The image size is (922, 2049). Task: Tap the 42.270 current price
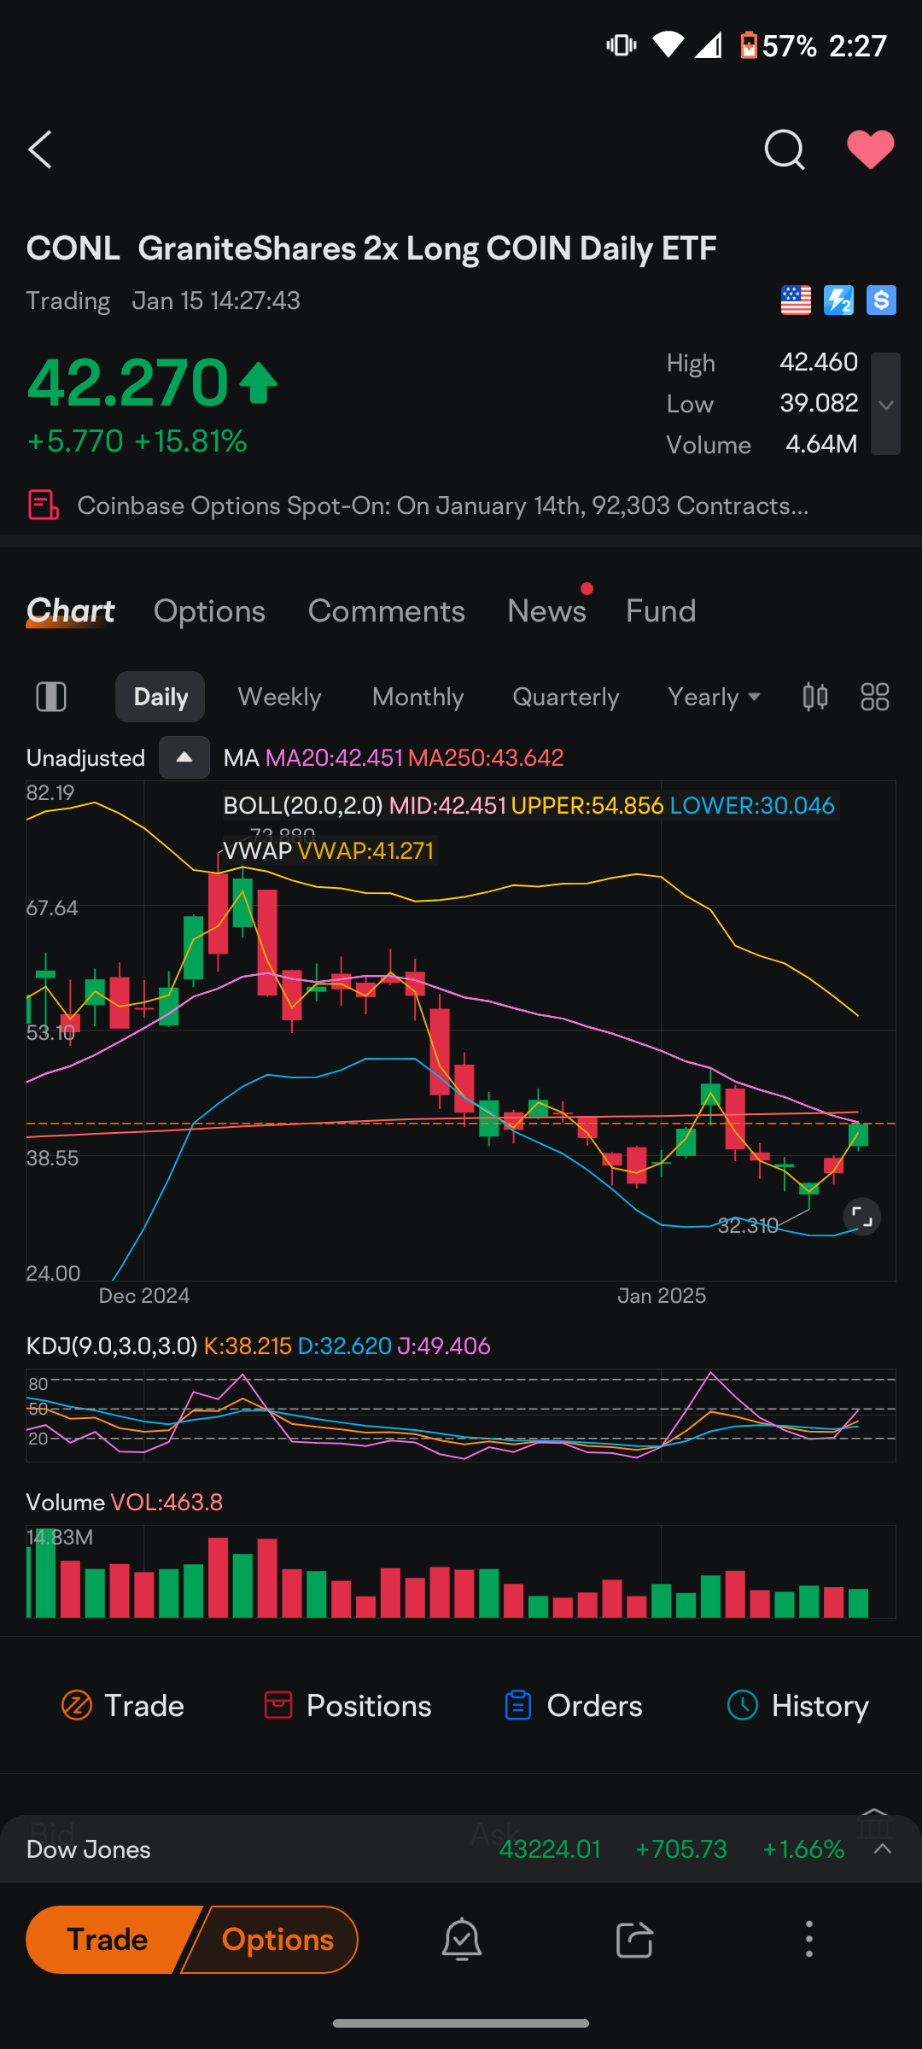pos(129,383)
